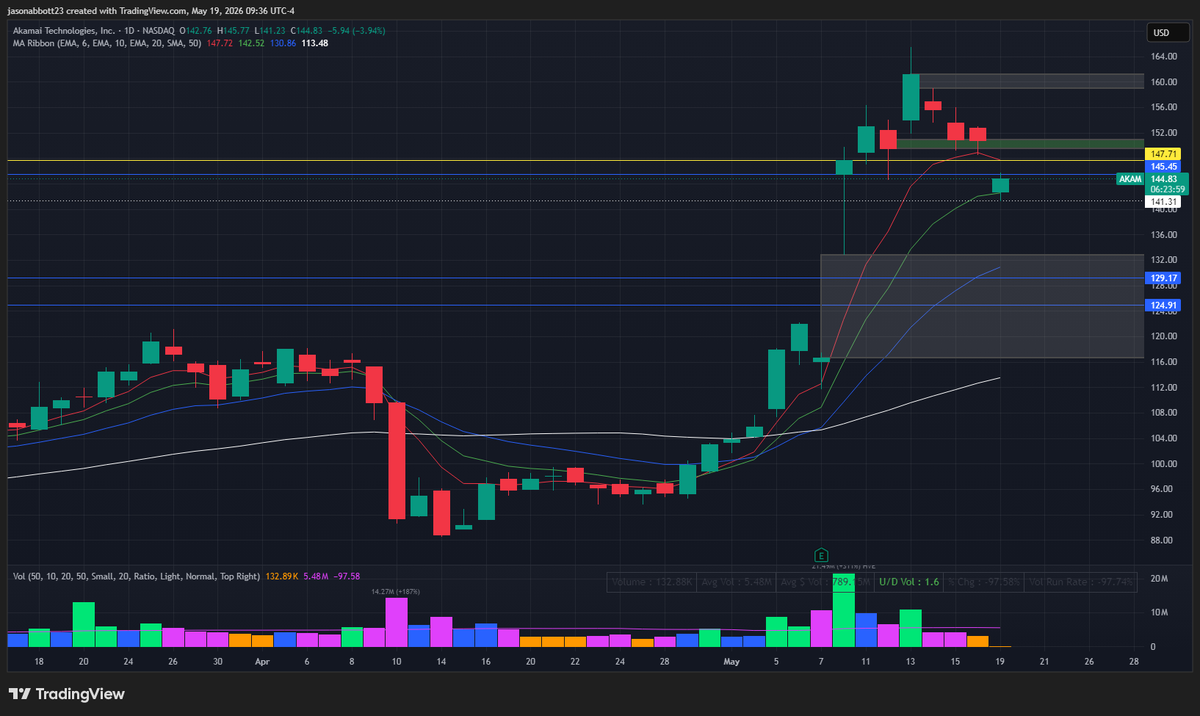Screen dimensions: 1200x716
Task: Click the May label on time axis
Action: pyautogui.click(x=732, y=661)
